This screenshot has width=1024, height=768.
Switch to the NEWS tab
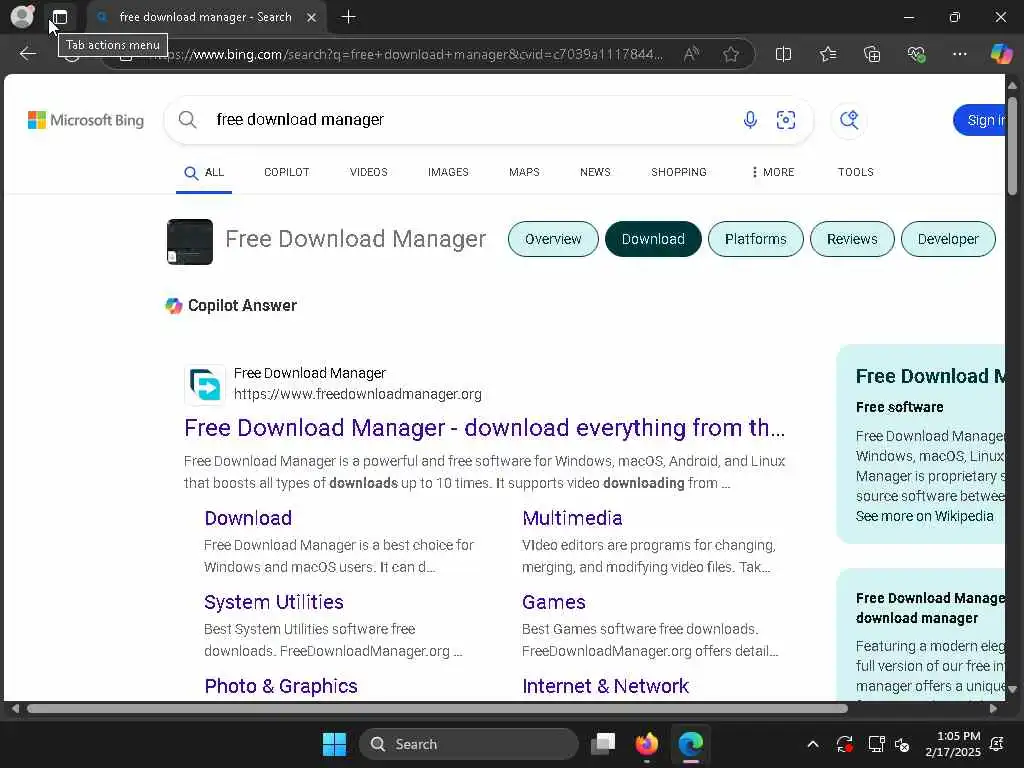click(x=595, y=172)
